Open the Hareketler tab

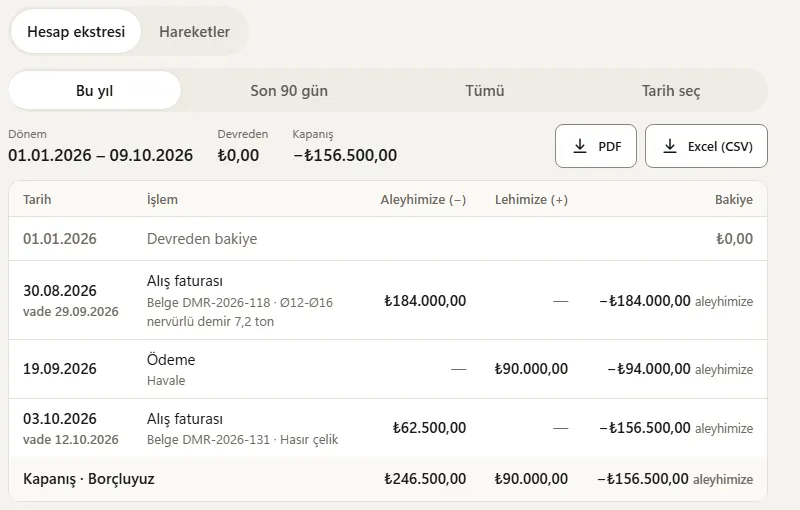tap(194, 32)
